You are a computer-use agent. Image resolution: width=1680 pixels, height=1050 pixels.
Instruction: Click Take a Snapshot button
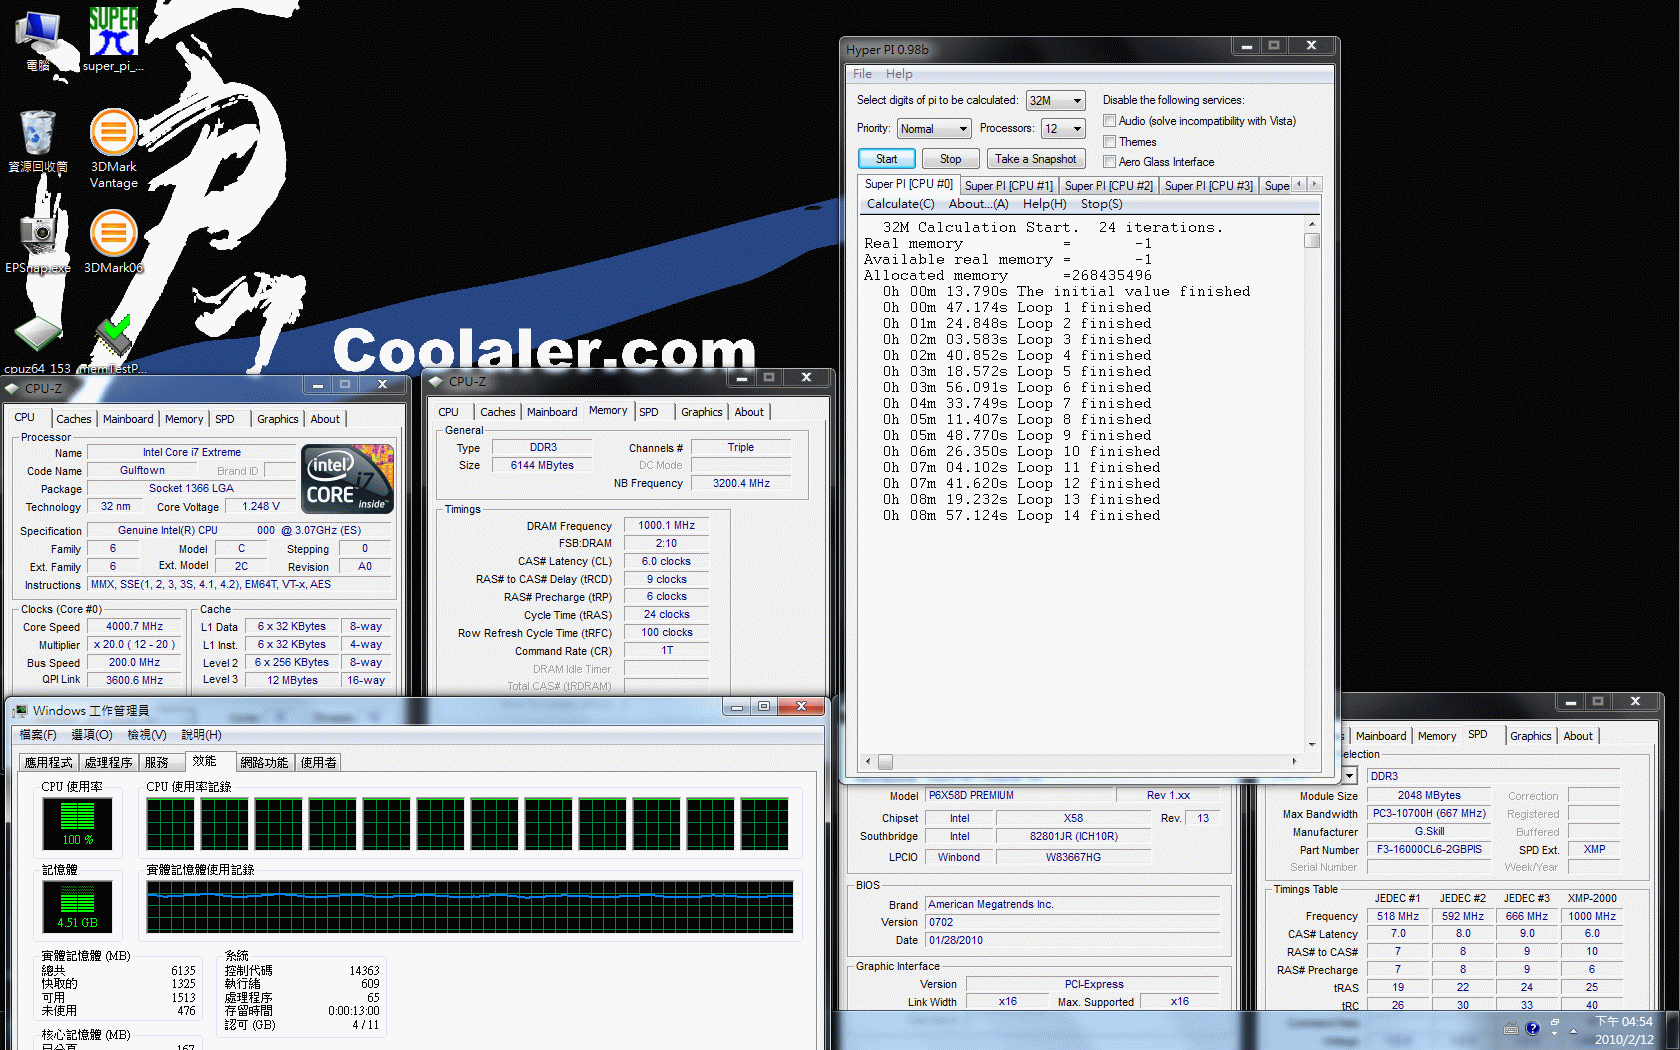1036,159
